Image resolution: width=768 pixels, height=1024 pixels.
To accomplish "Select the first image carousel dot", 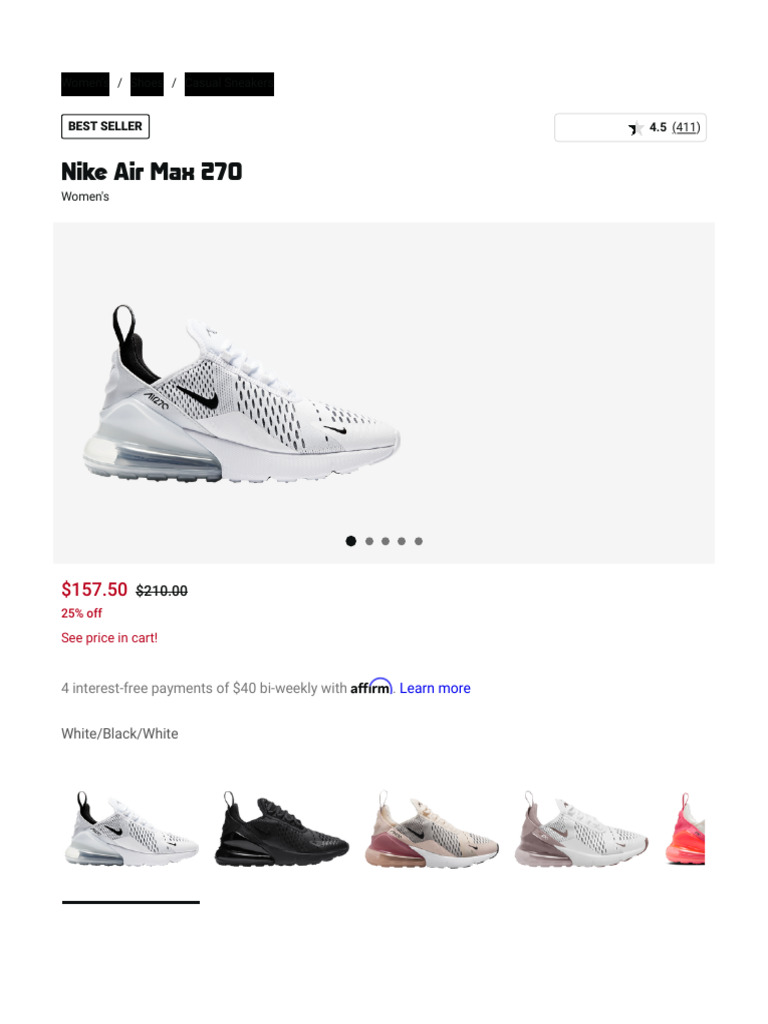I will coord(351,541).
